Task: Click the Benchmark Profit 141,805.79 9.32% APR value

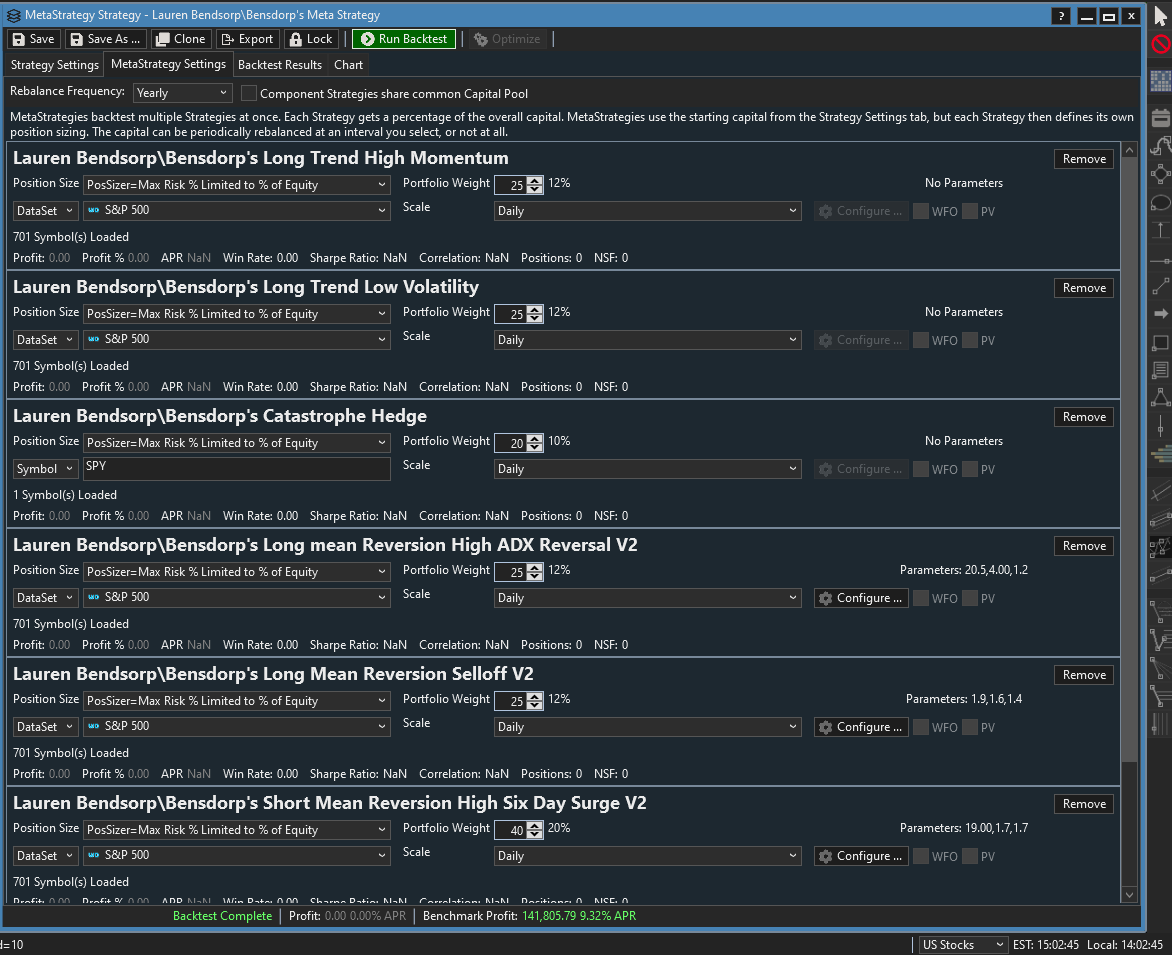Action: point(579,916)
